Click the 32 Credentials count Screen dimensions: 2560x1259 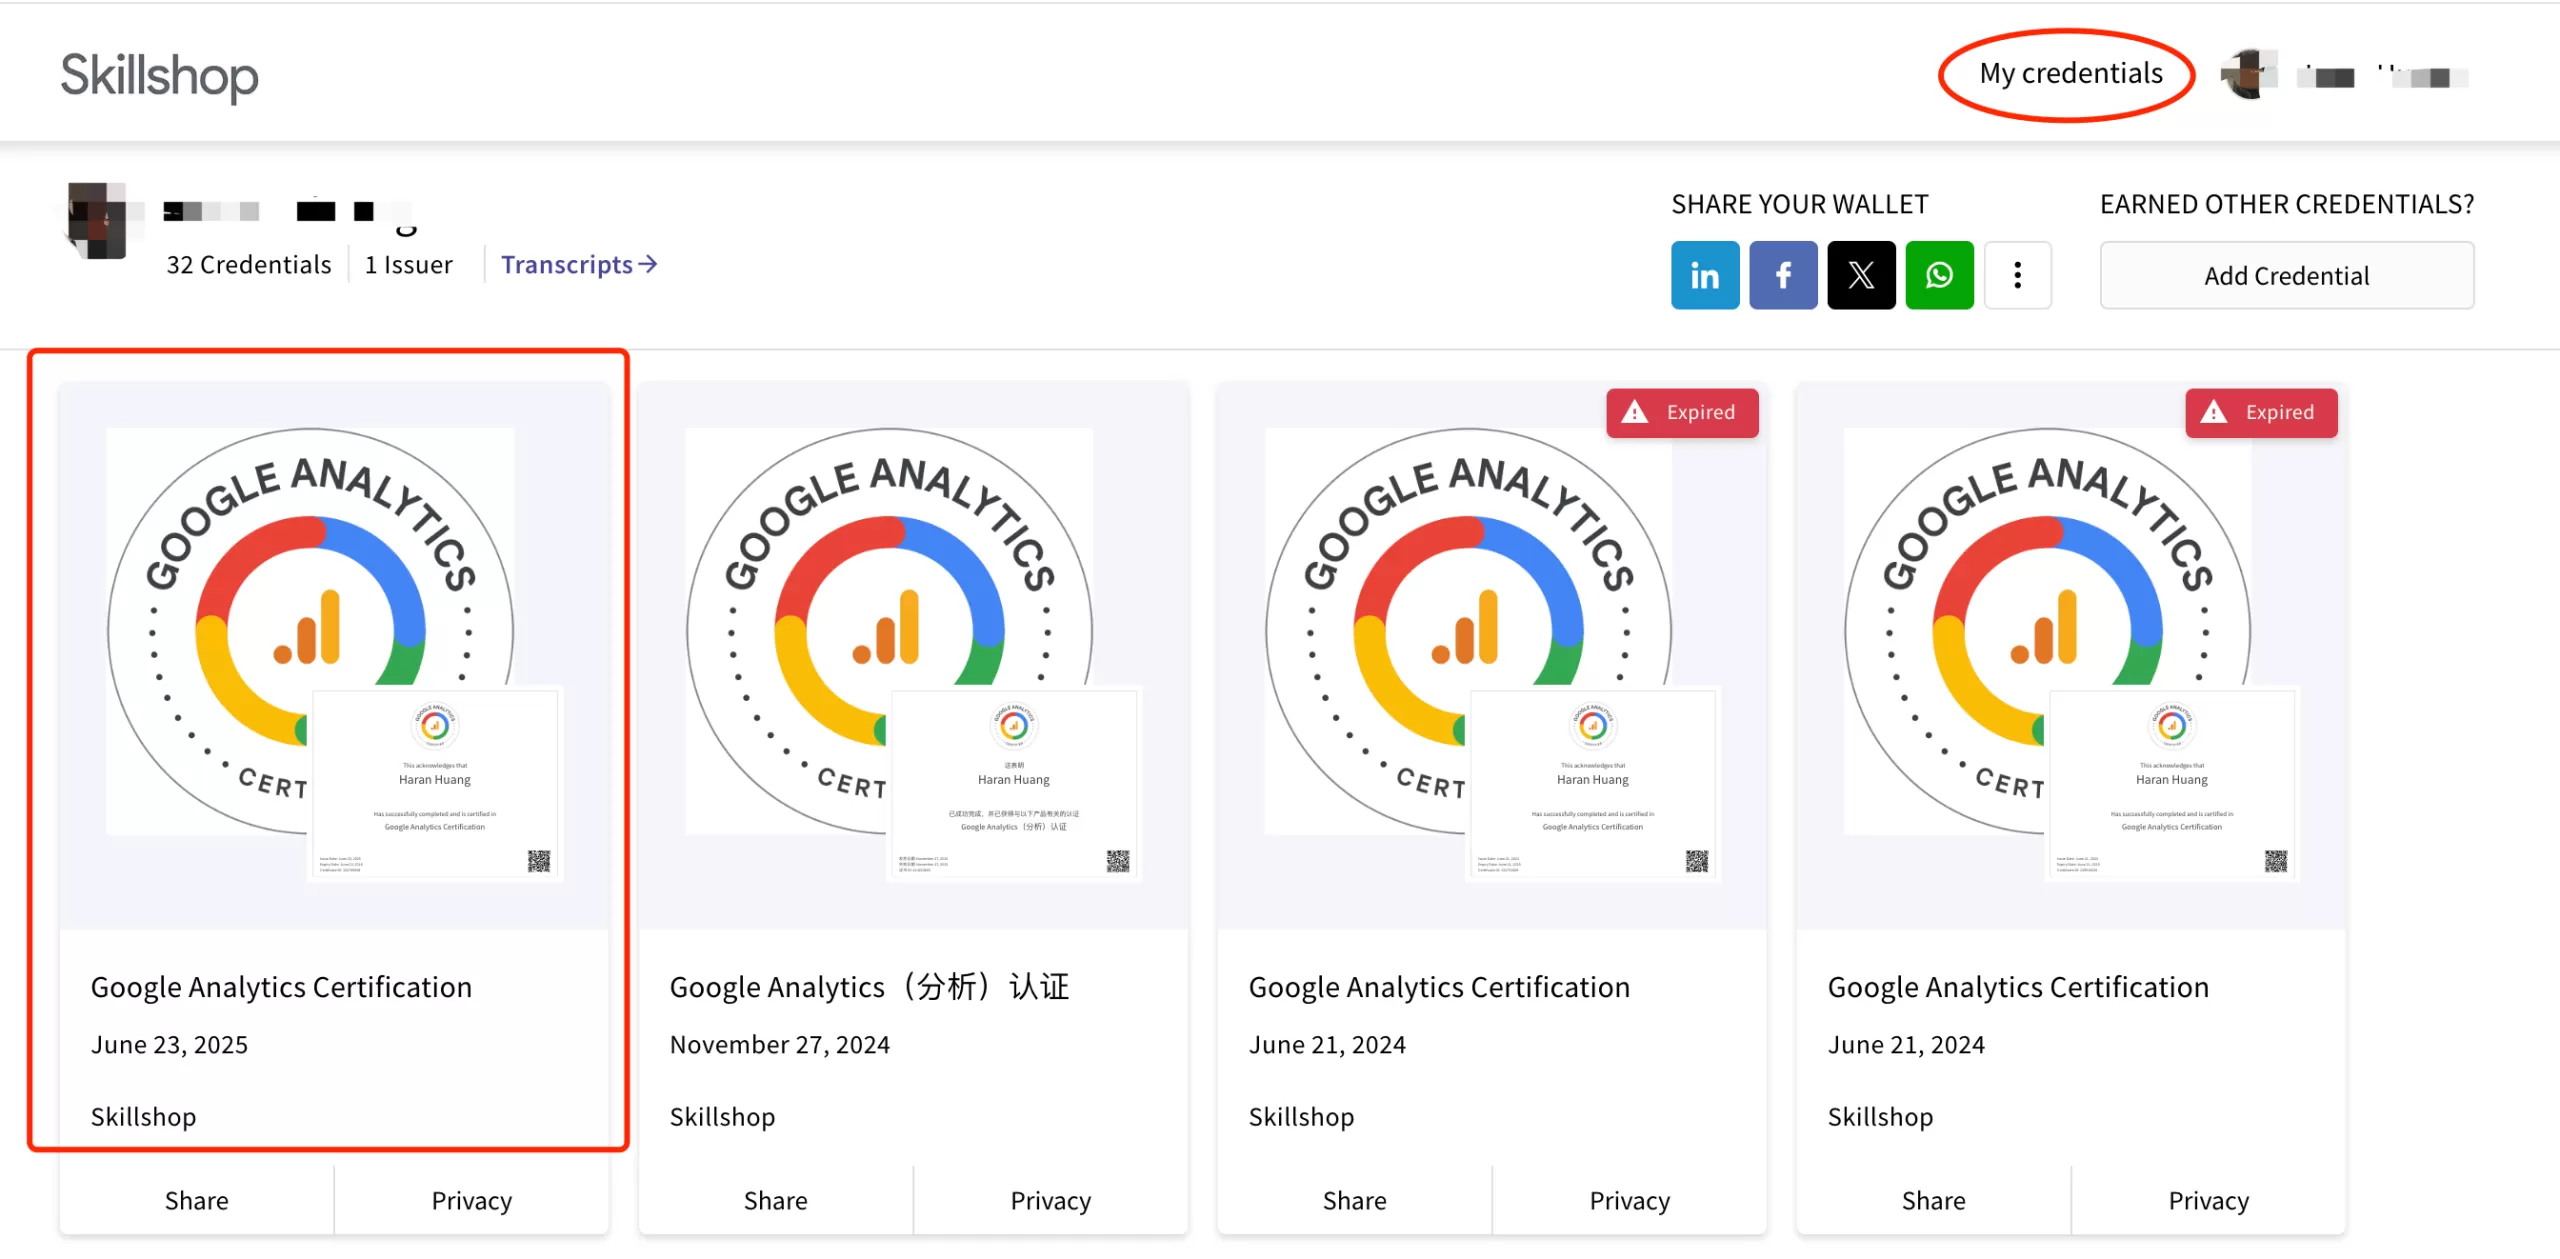coord(248,264)
